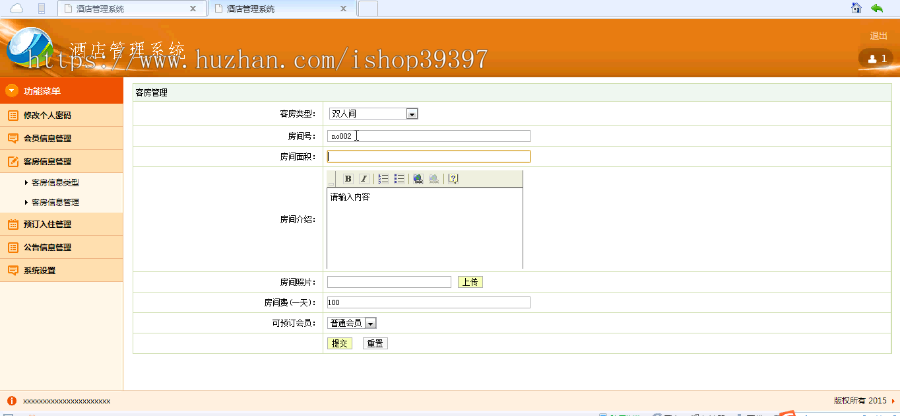
Task: Click the green back arrow icon
Action: point(877,8)
